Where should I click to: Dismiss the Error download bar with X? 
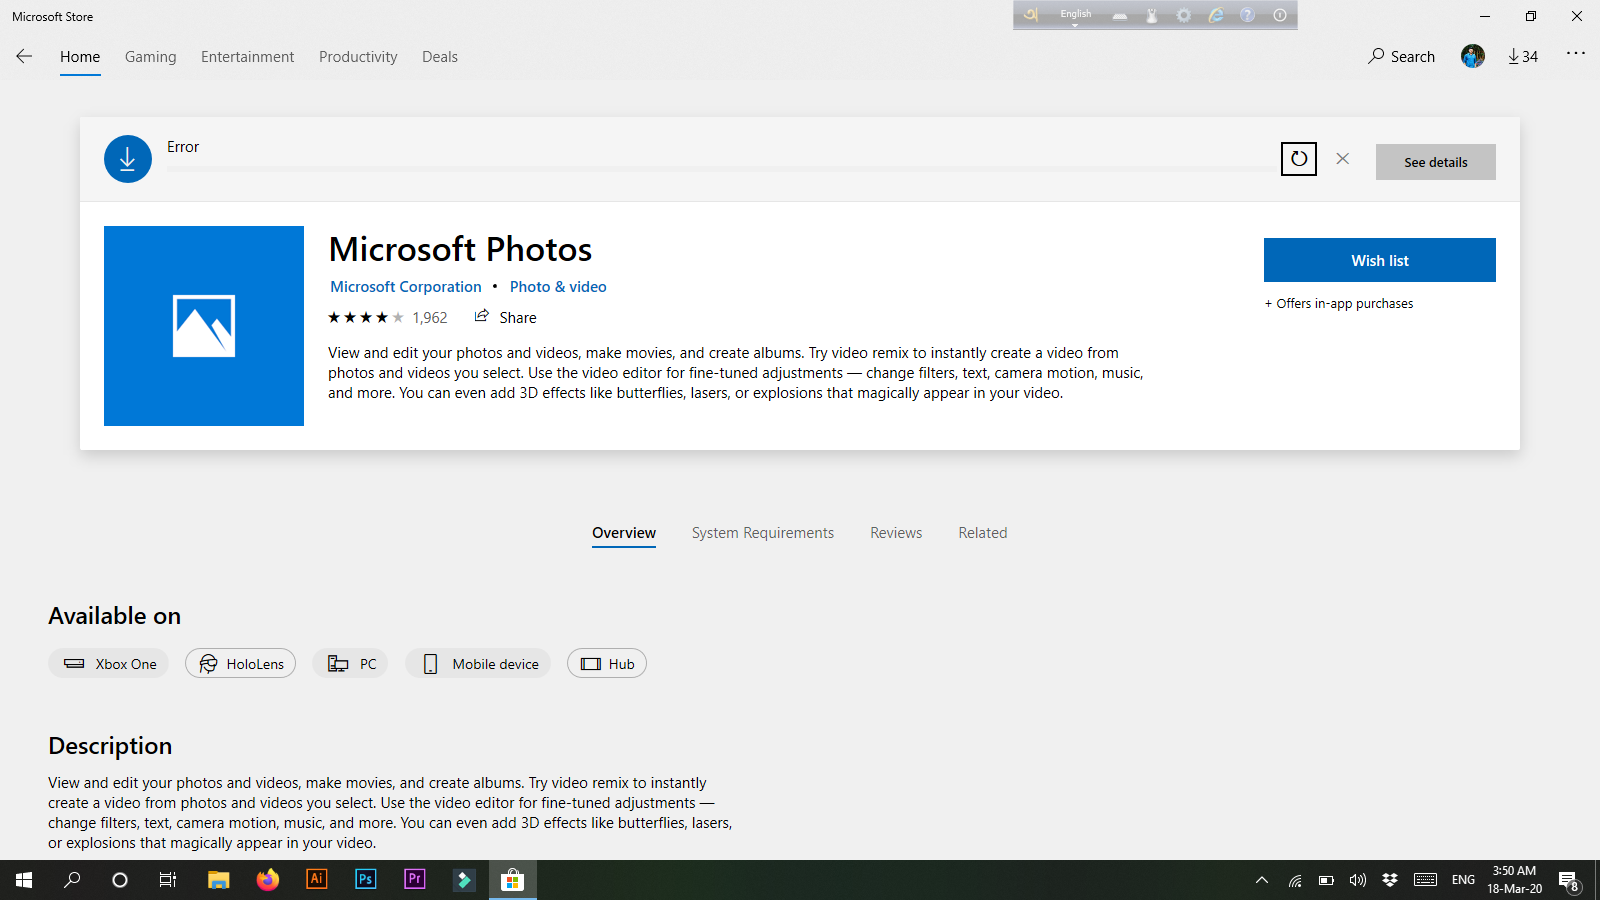(x=1343, y=158)
